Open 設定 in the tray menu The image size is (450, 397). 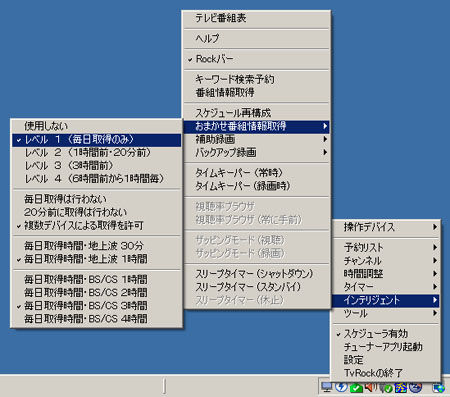tap(385, 360)
